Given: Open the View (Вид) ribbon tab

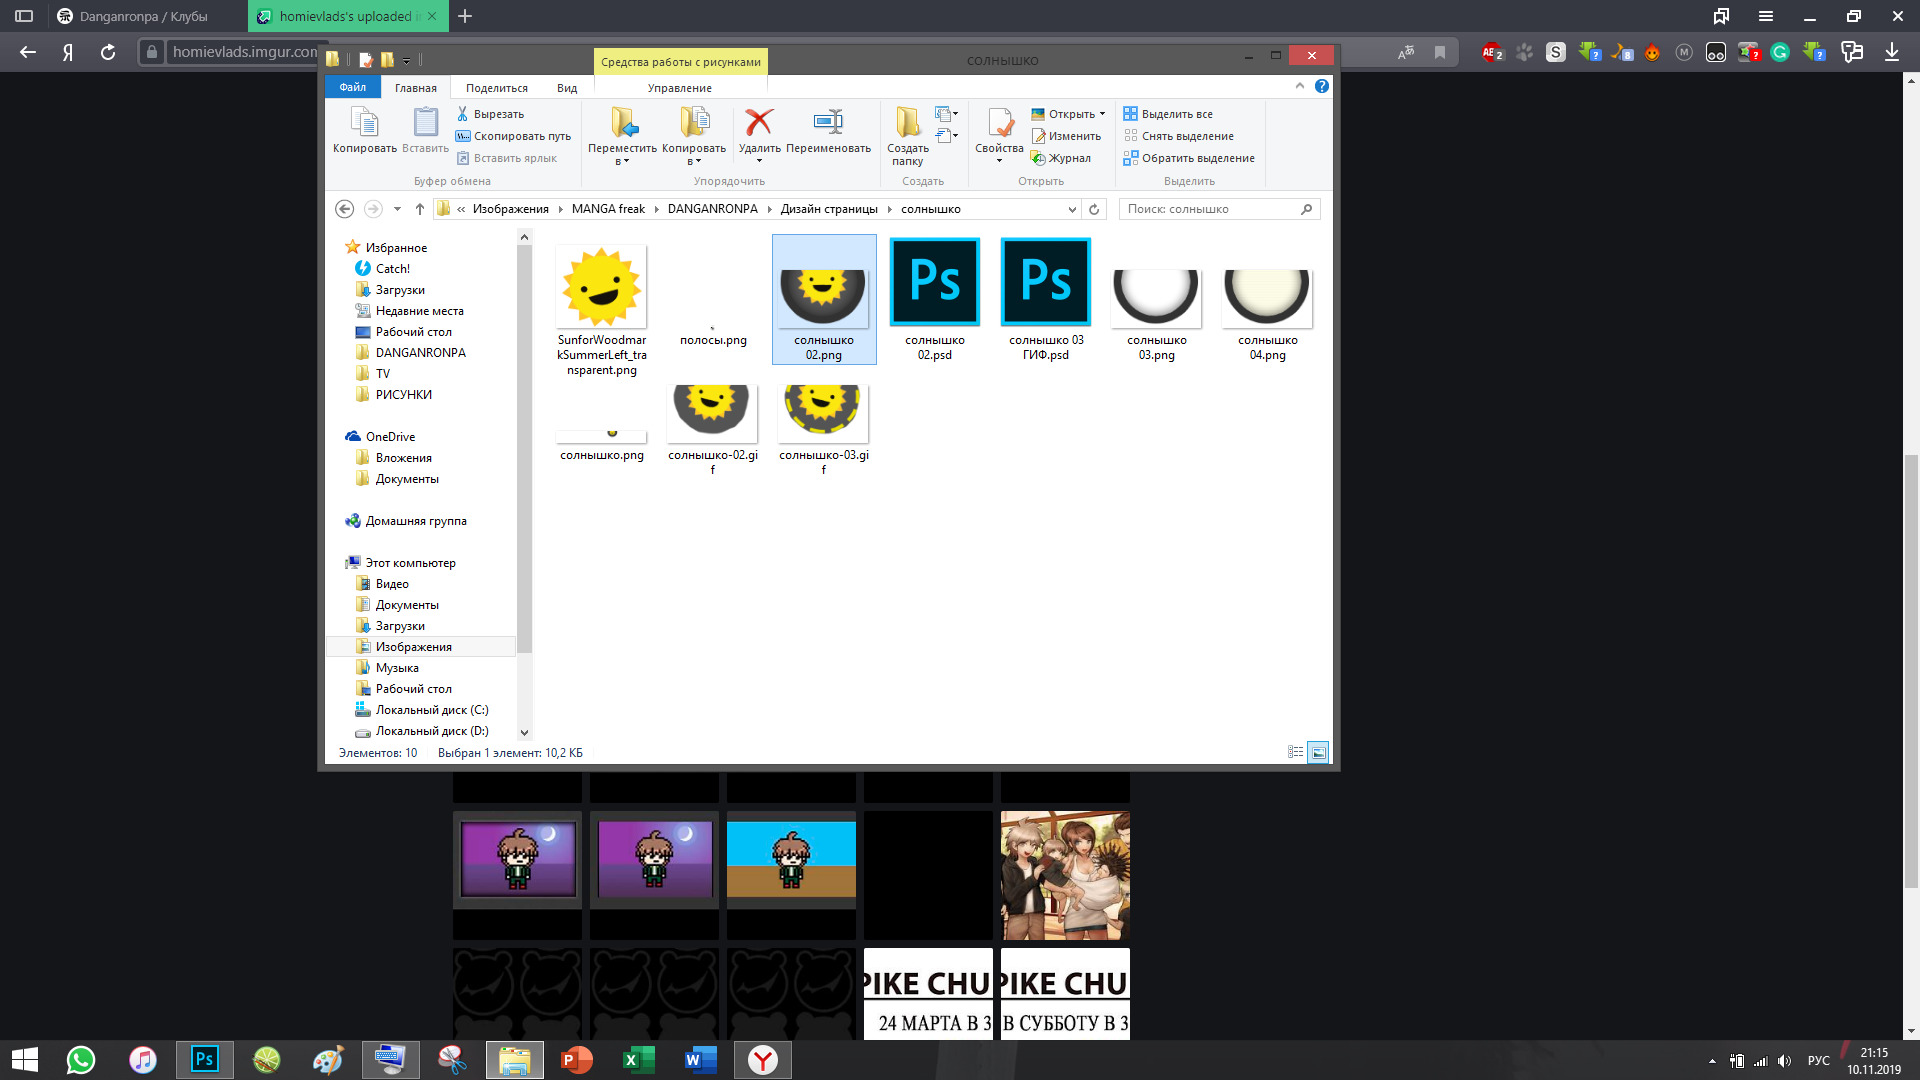Looking at the screenshot, I should click(x=567, y=88).
